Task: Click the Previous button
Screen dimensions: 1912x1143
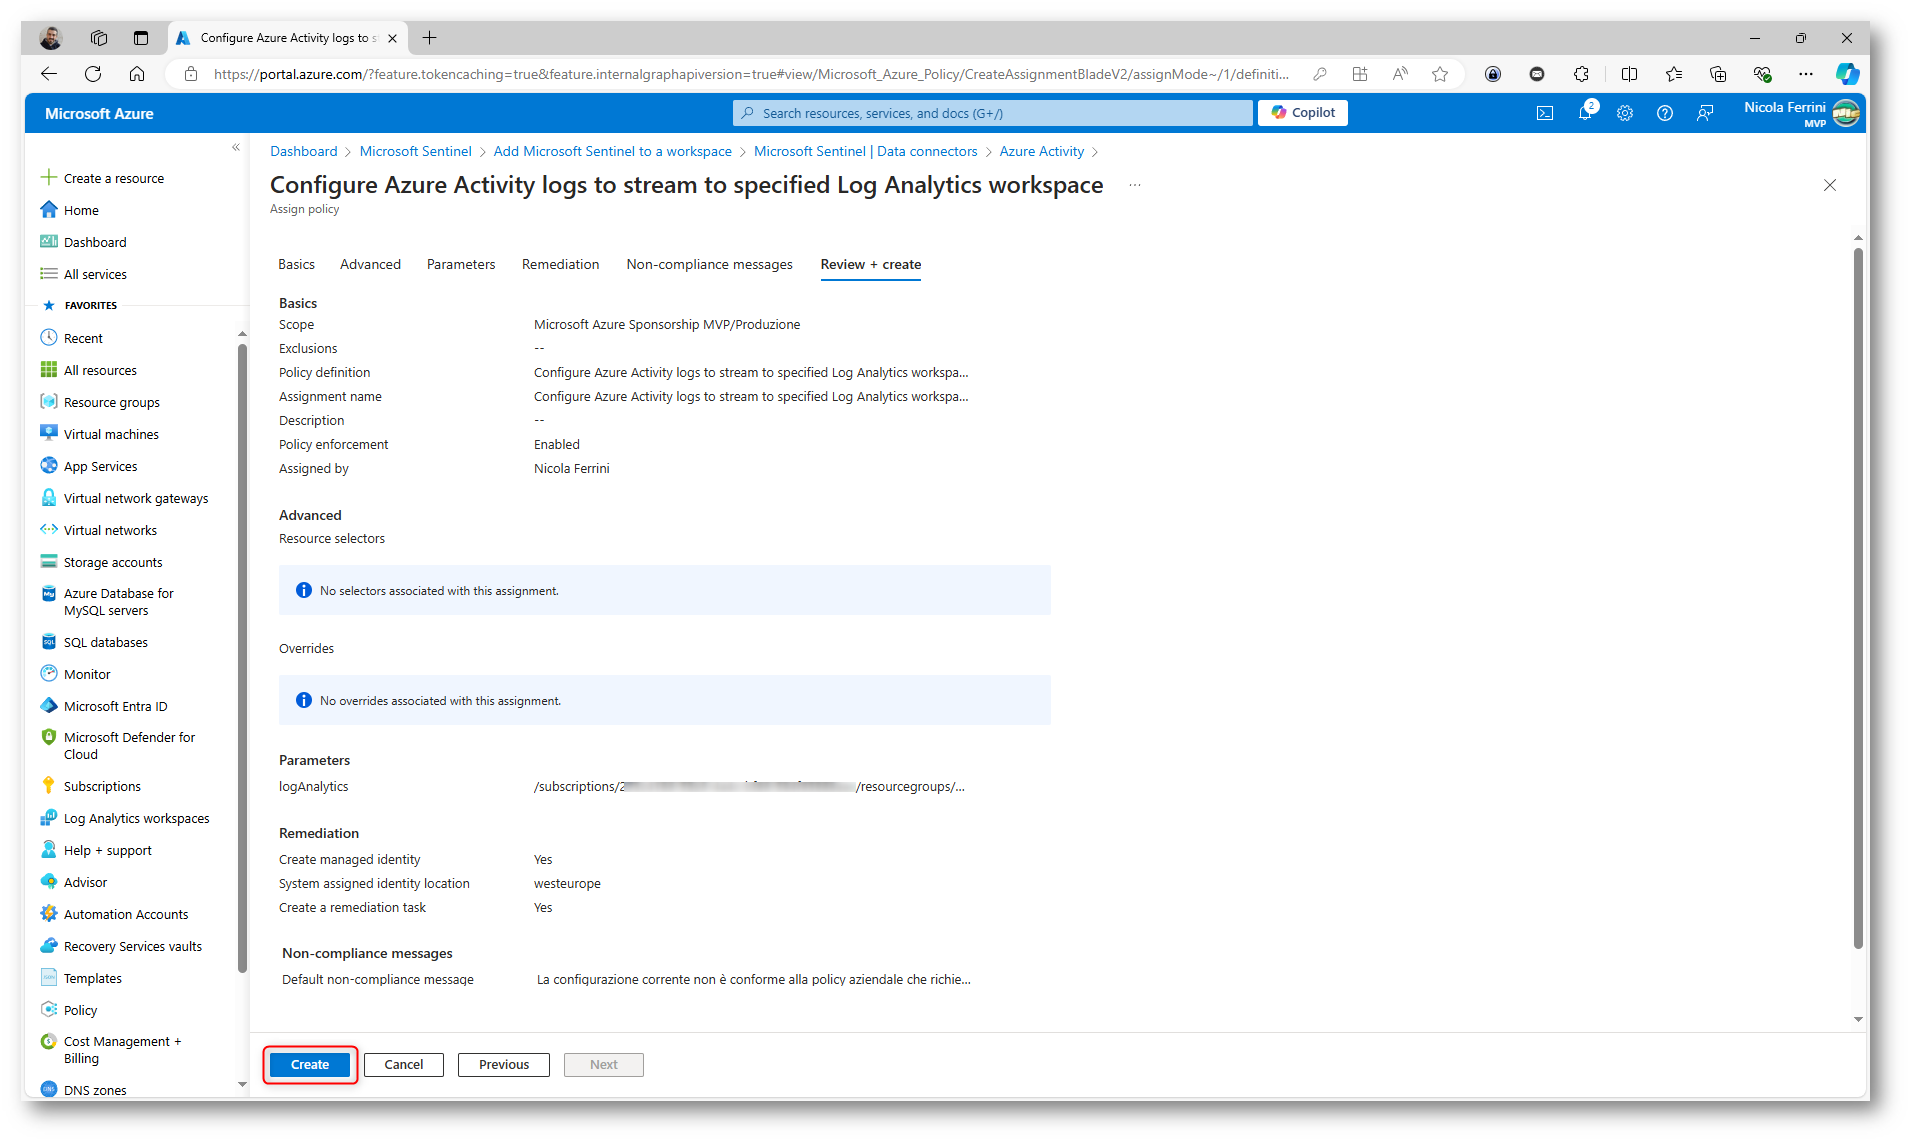Action: point(504,1064)
